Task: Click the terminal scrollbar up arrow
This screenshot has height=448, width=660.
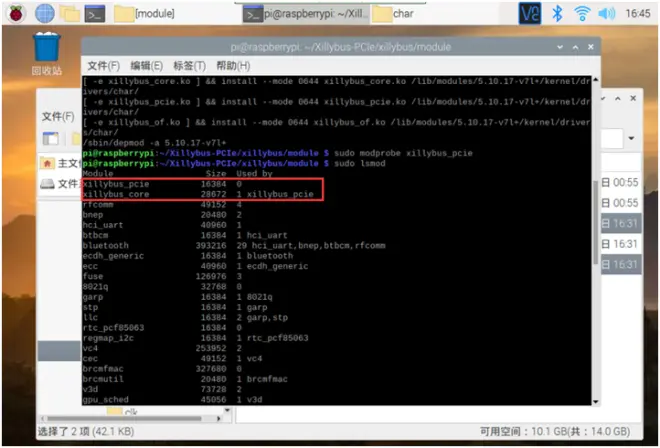Action: (x=596, y=80)
